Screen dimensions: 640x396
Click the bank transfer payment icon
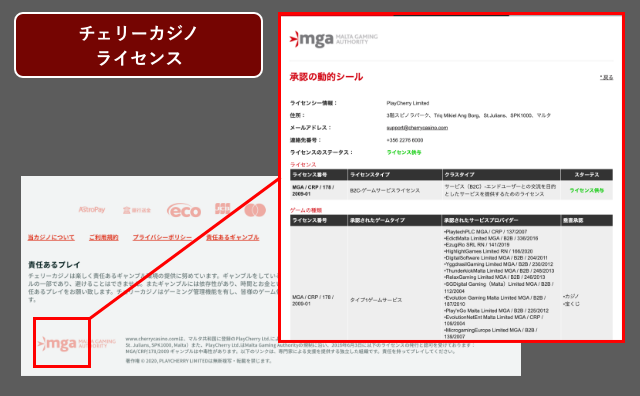click(x=137, y=210)
